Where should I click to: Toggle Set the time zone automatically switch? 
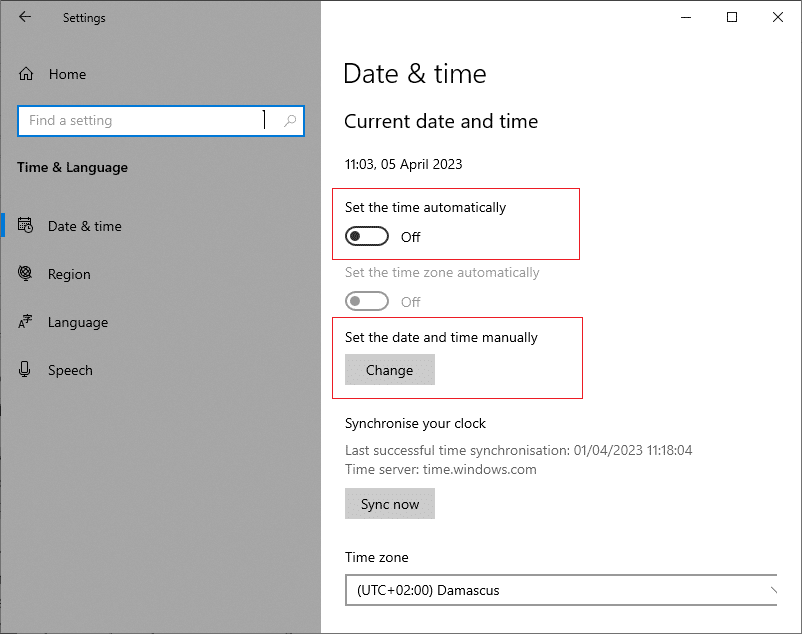pos(366,302)
